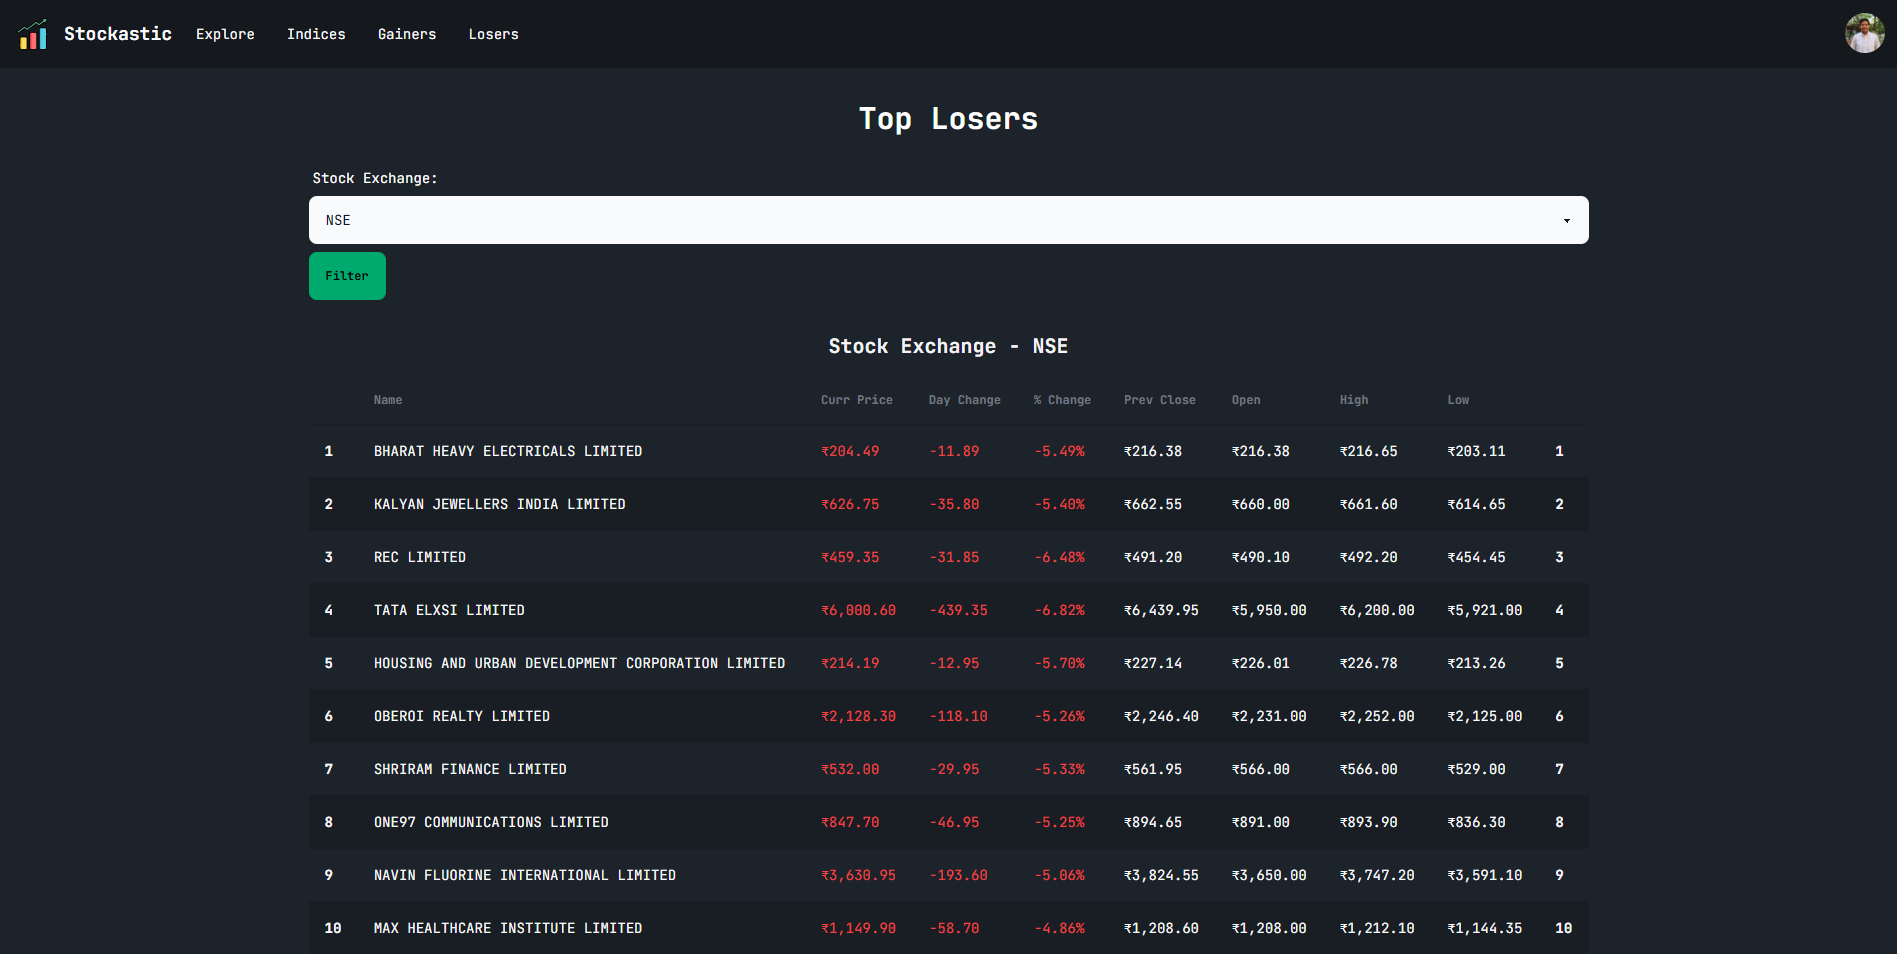Select SHRIRAM FINANCE LIMITED

coord(470,769)
